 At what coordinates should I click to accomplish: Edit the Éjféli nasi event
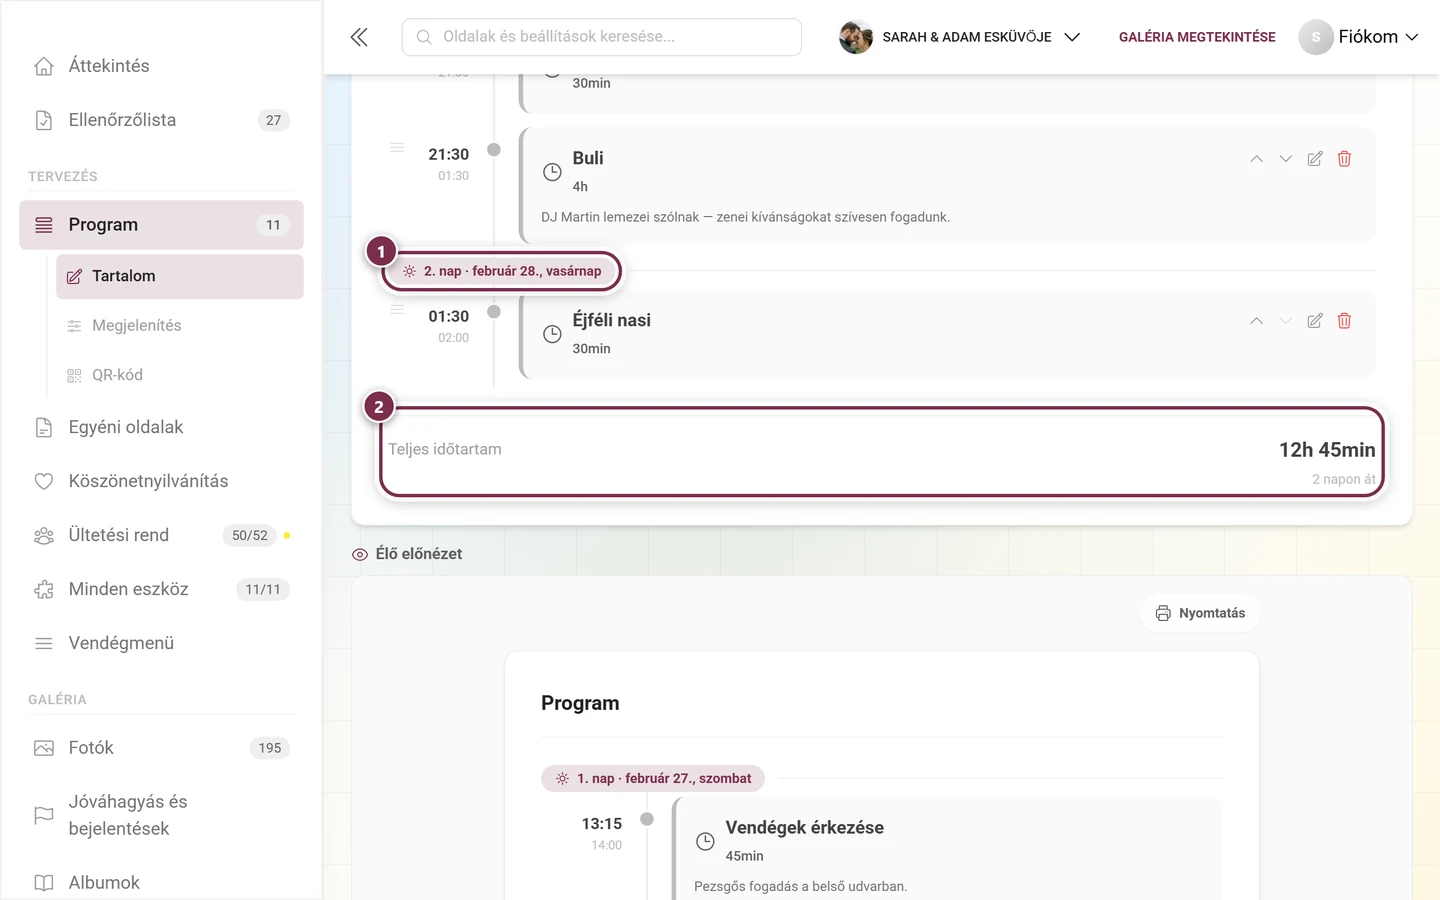[x=1315, y=321]
